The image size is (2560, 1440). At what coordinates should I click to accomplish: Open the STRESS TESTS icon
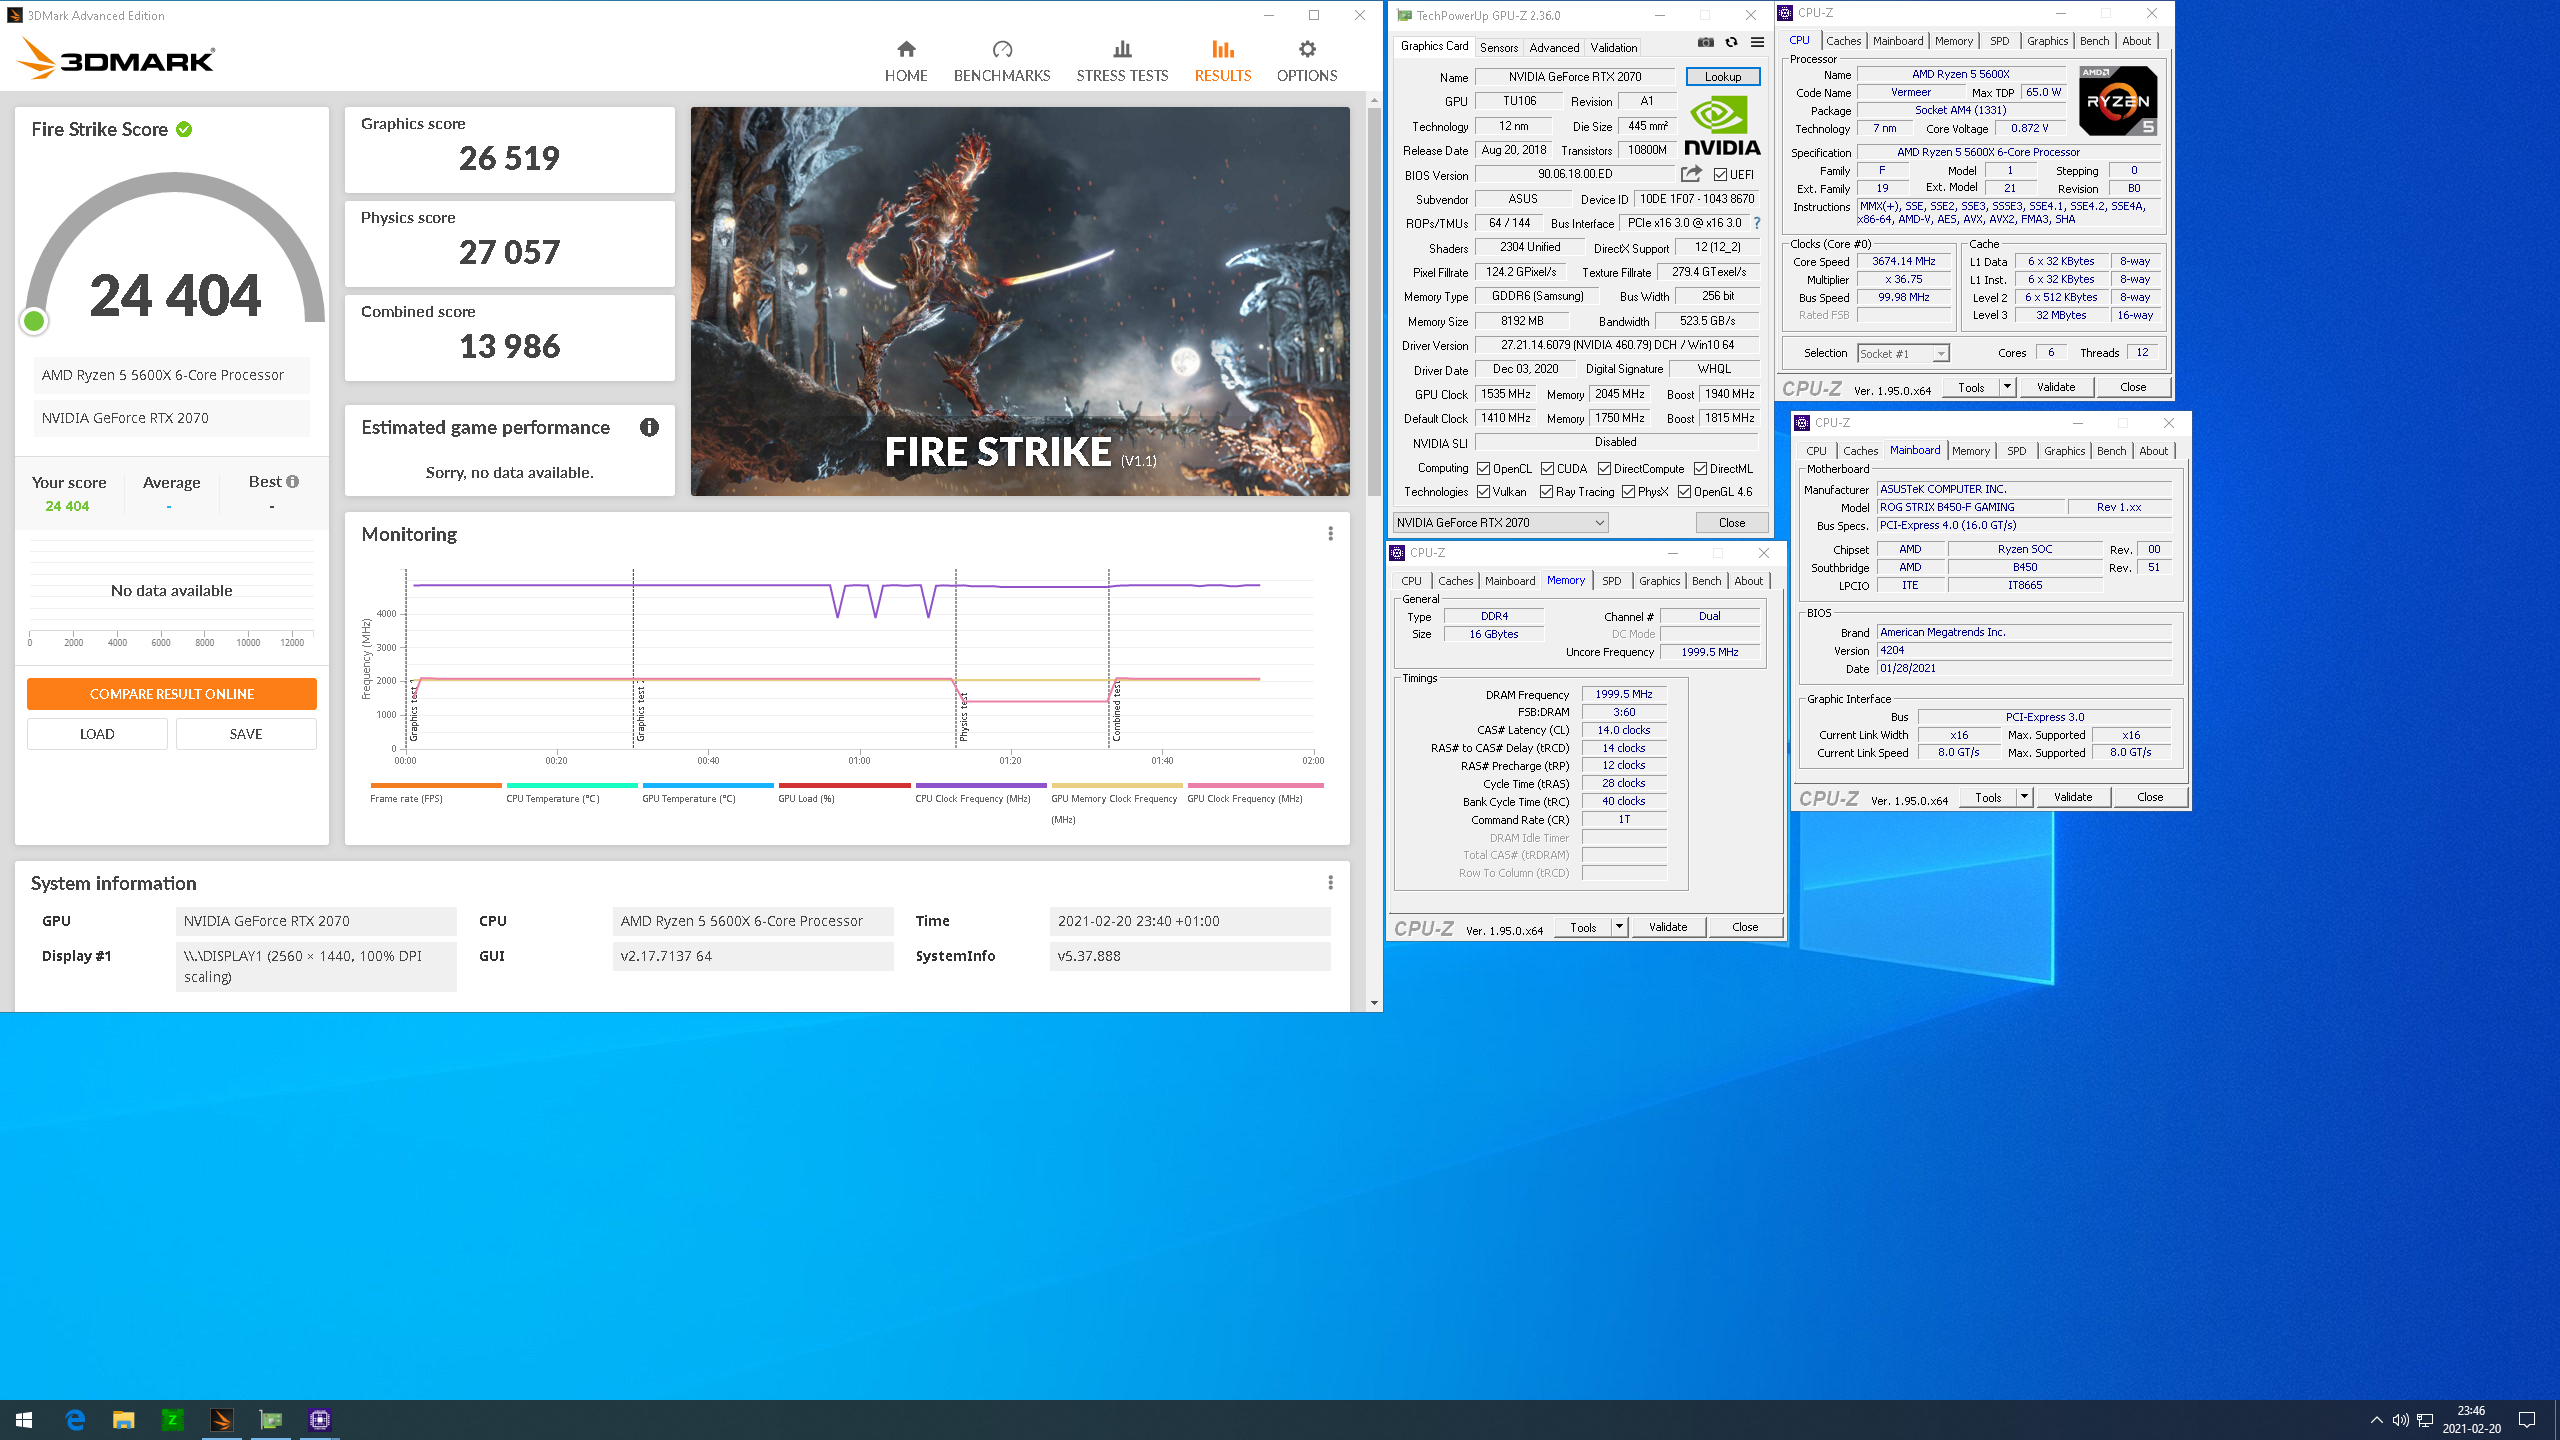point(1122,49)
